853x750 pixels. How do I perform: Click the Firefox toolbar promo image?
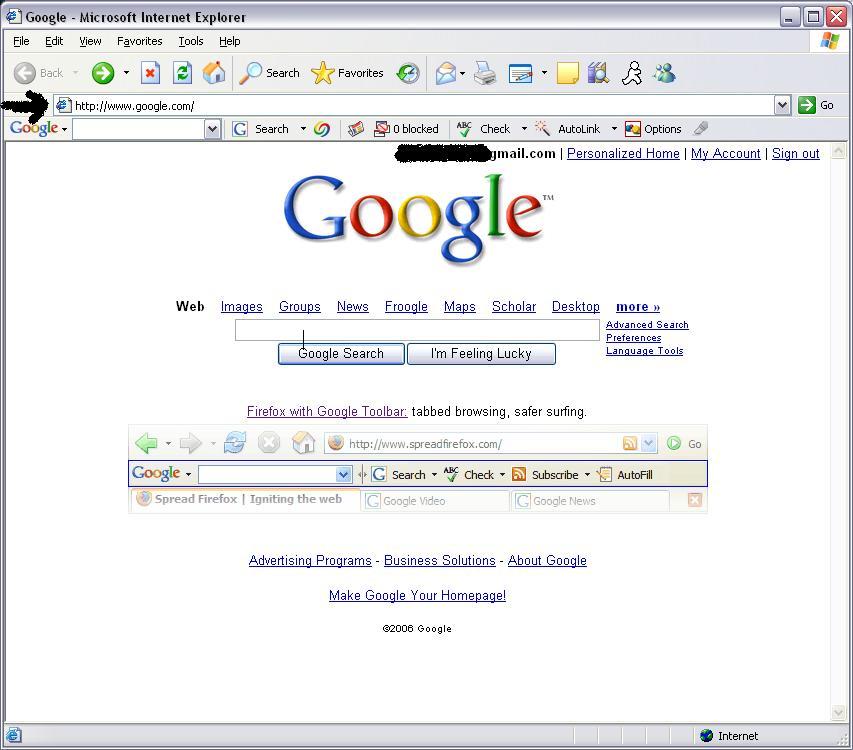[x=418, y=469]
